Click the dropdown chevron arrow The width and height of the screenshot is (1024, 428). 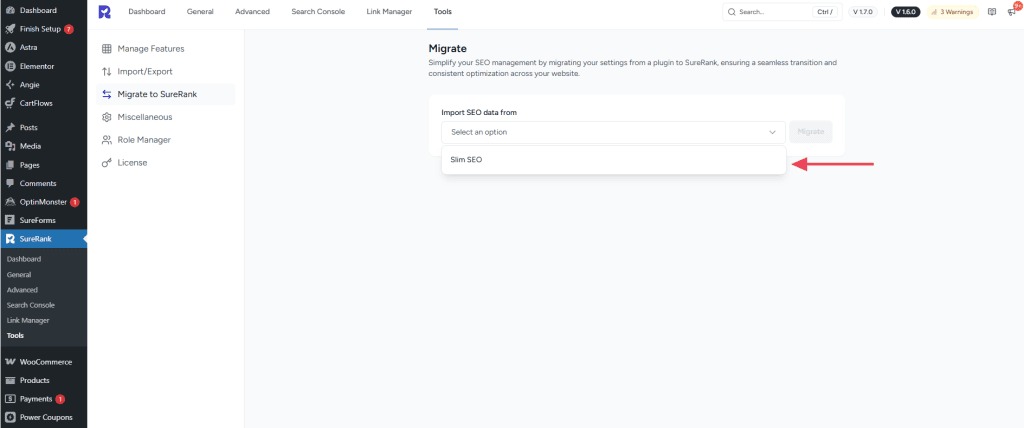point(772,132)
